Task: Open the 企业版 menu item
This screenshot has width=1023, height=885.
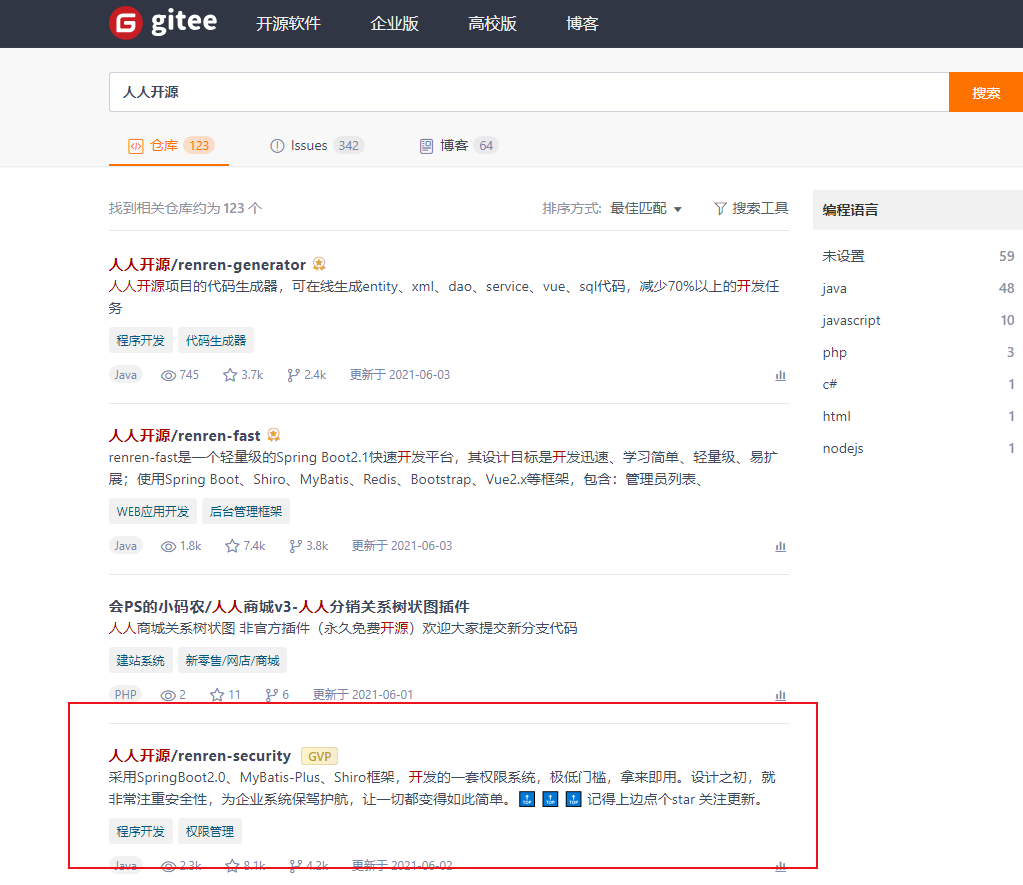Action: 394,24
